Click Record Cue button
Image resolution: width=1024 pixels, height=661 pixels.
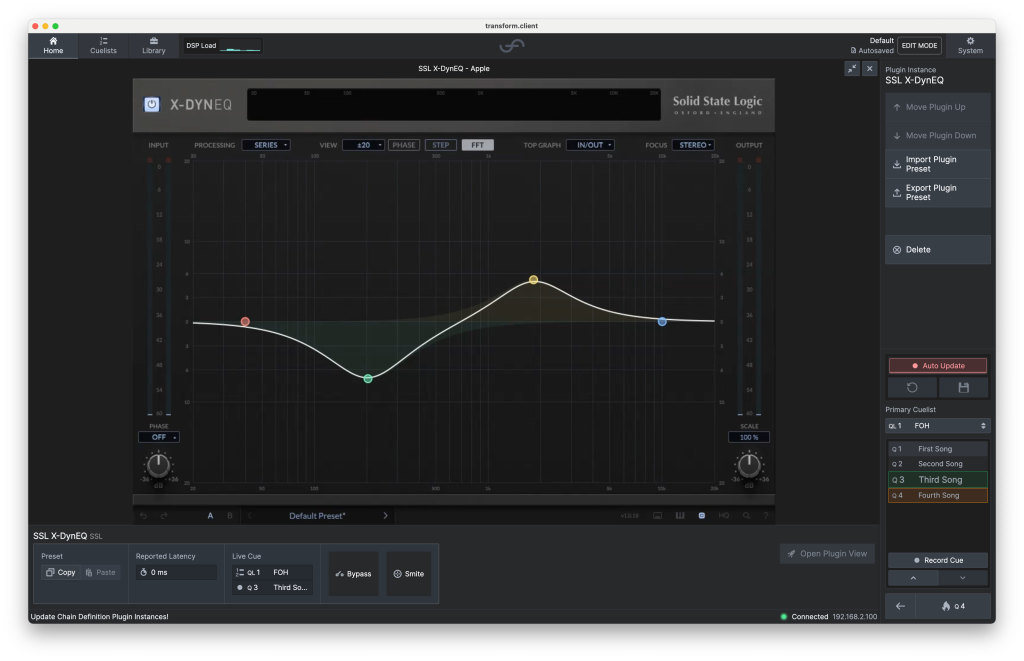point(938,560)
